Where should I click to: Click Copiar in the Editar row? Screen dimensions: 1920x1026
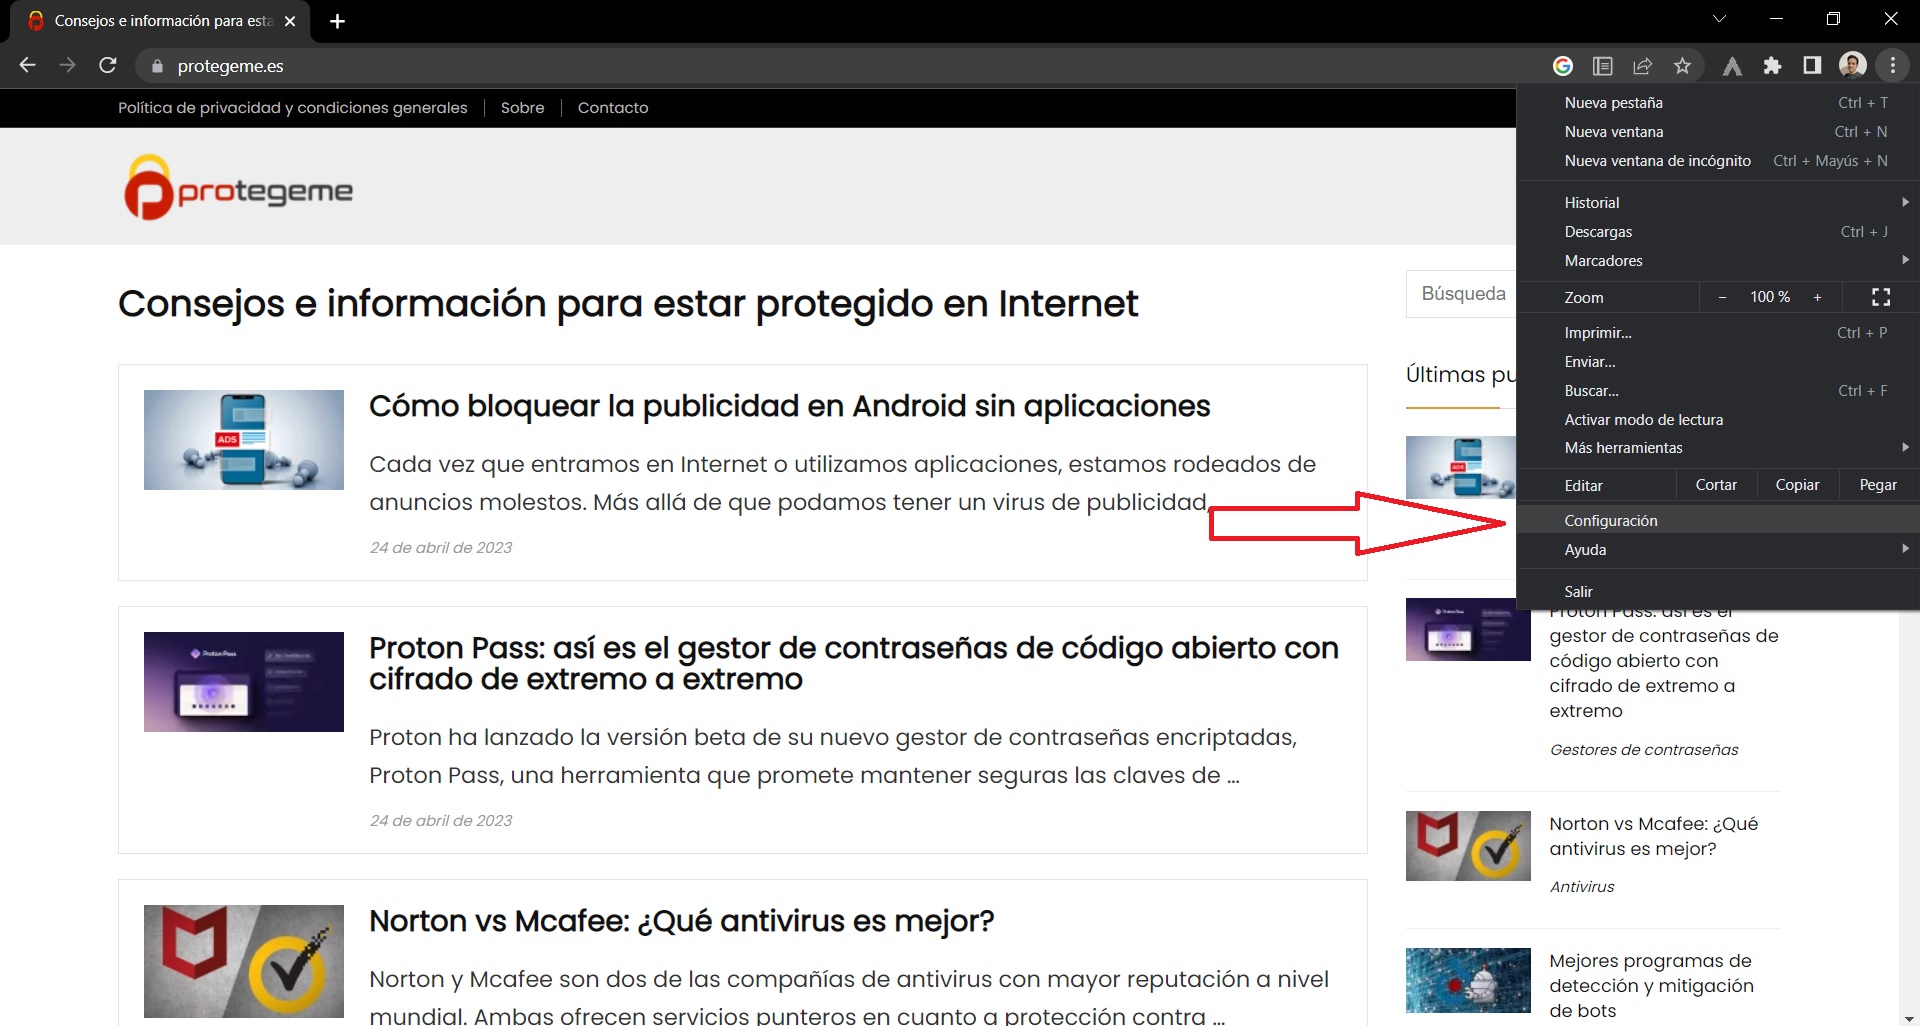click(1797, 485)
